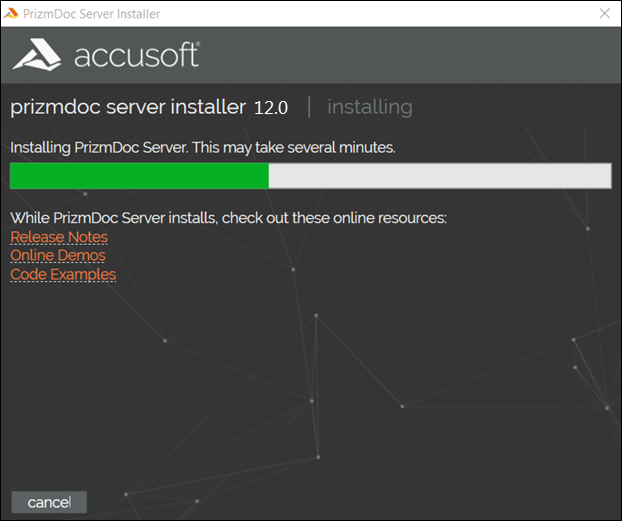
Task: Open the Code Examples link
Action: pyautogui.click(x=63, y=274)
